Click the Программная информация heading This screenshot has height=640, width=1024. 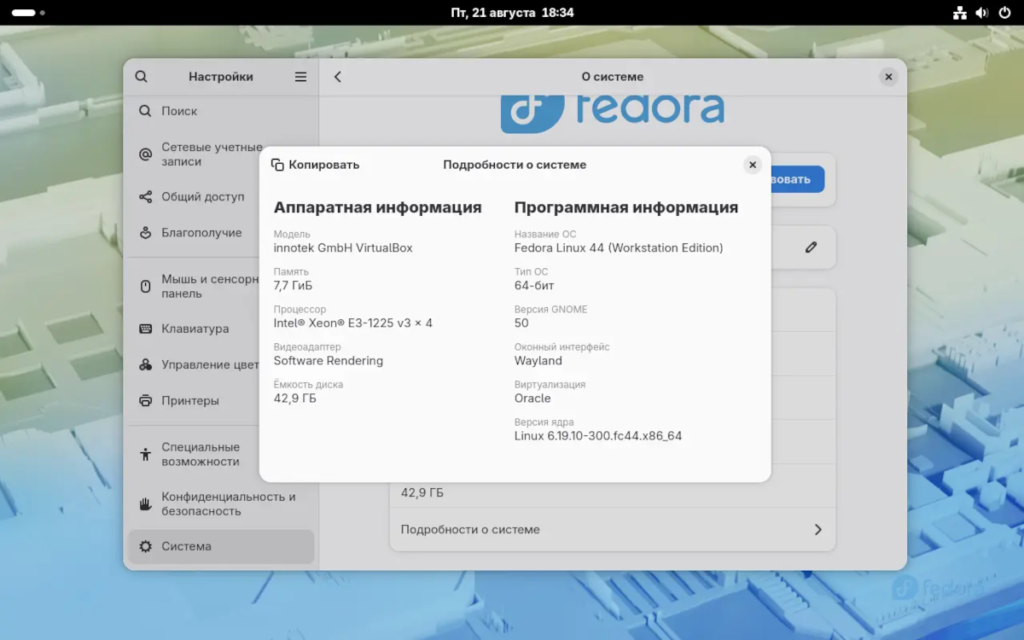(x=626, y=207)
